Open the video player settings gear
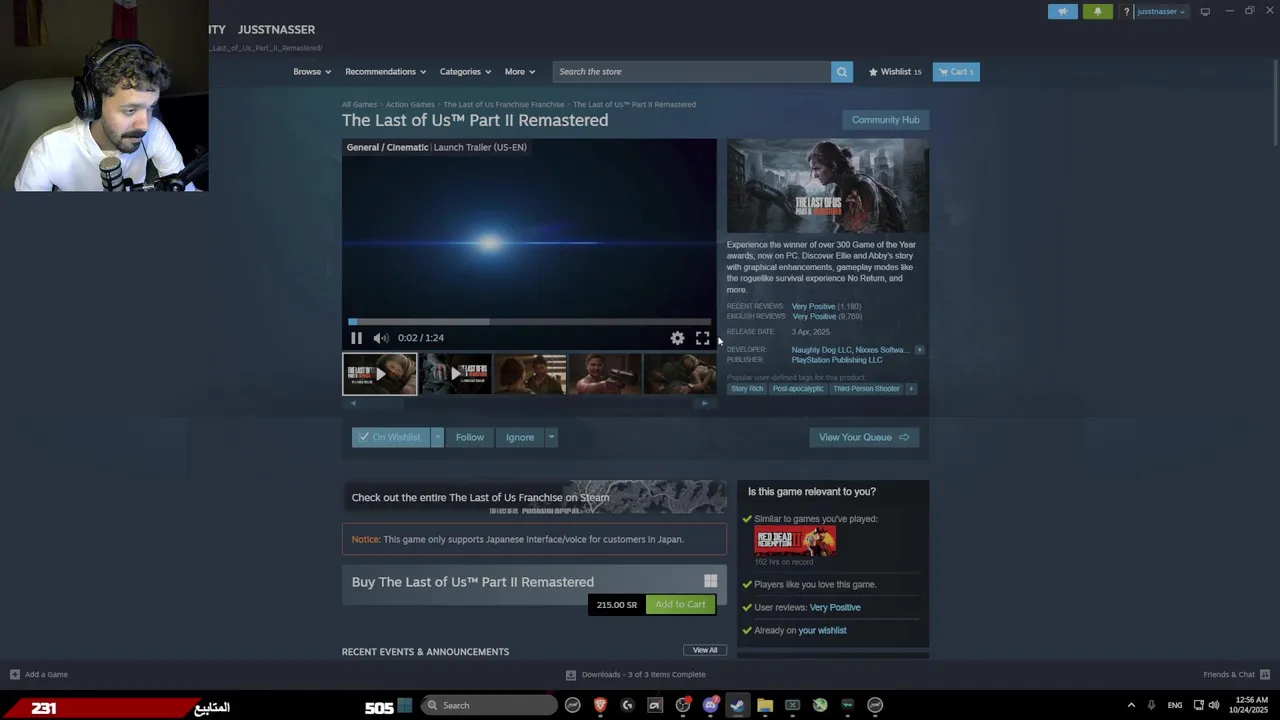The image size is (1280, 720). click(x=677, y=338)
